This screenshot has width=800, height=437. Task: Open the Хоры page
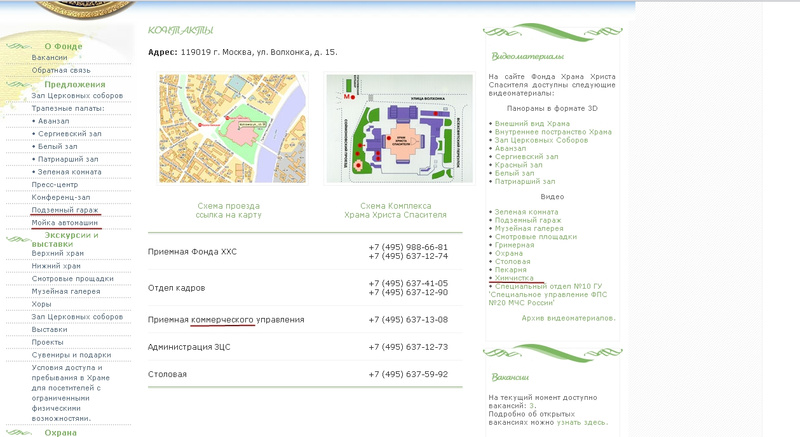(x=41, y=304)
